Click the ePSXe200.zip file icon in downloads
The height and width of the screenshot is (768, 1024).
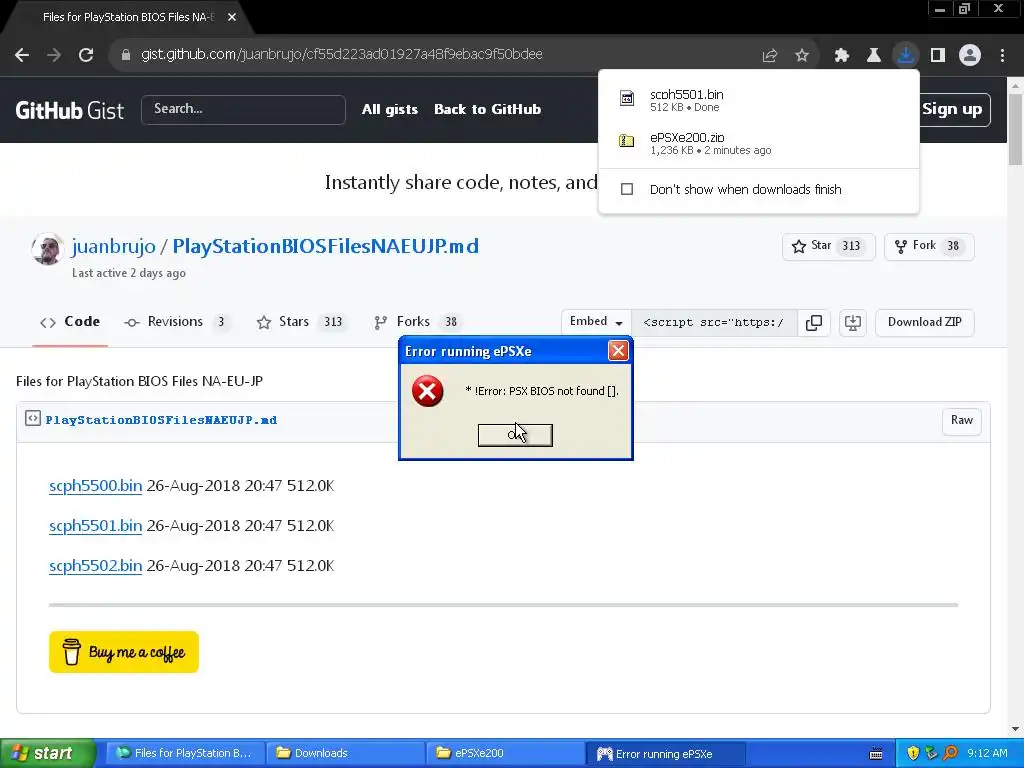pyautogui.click(x=627, y=140)
